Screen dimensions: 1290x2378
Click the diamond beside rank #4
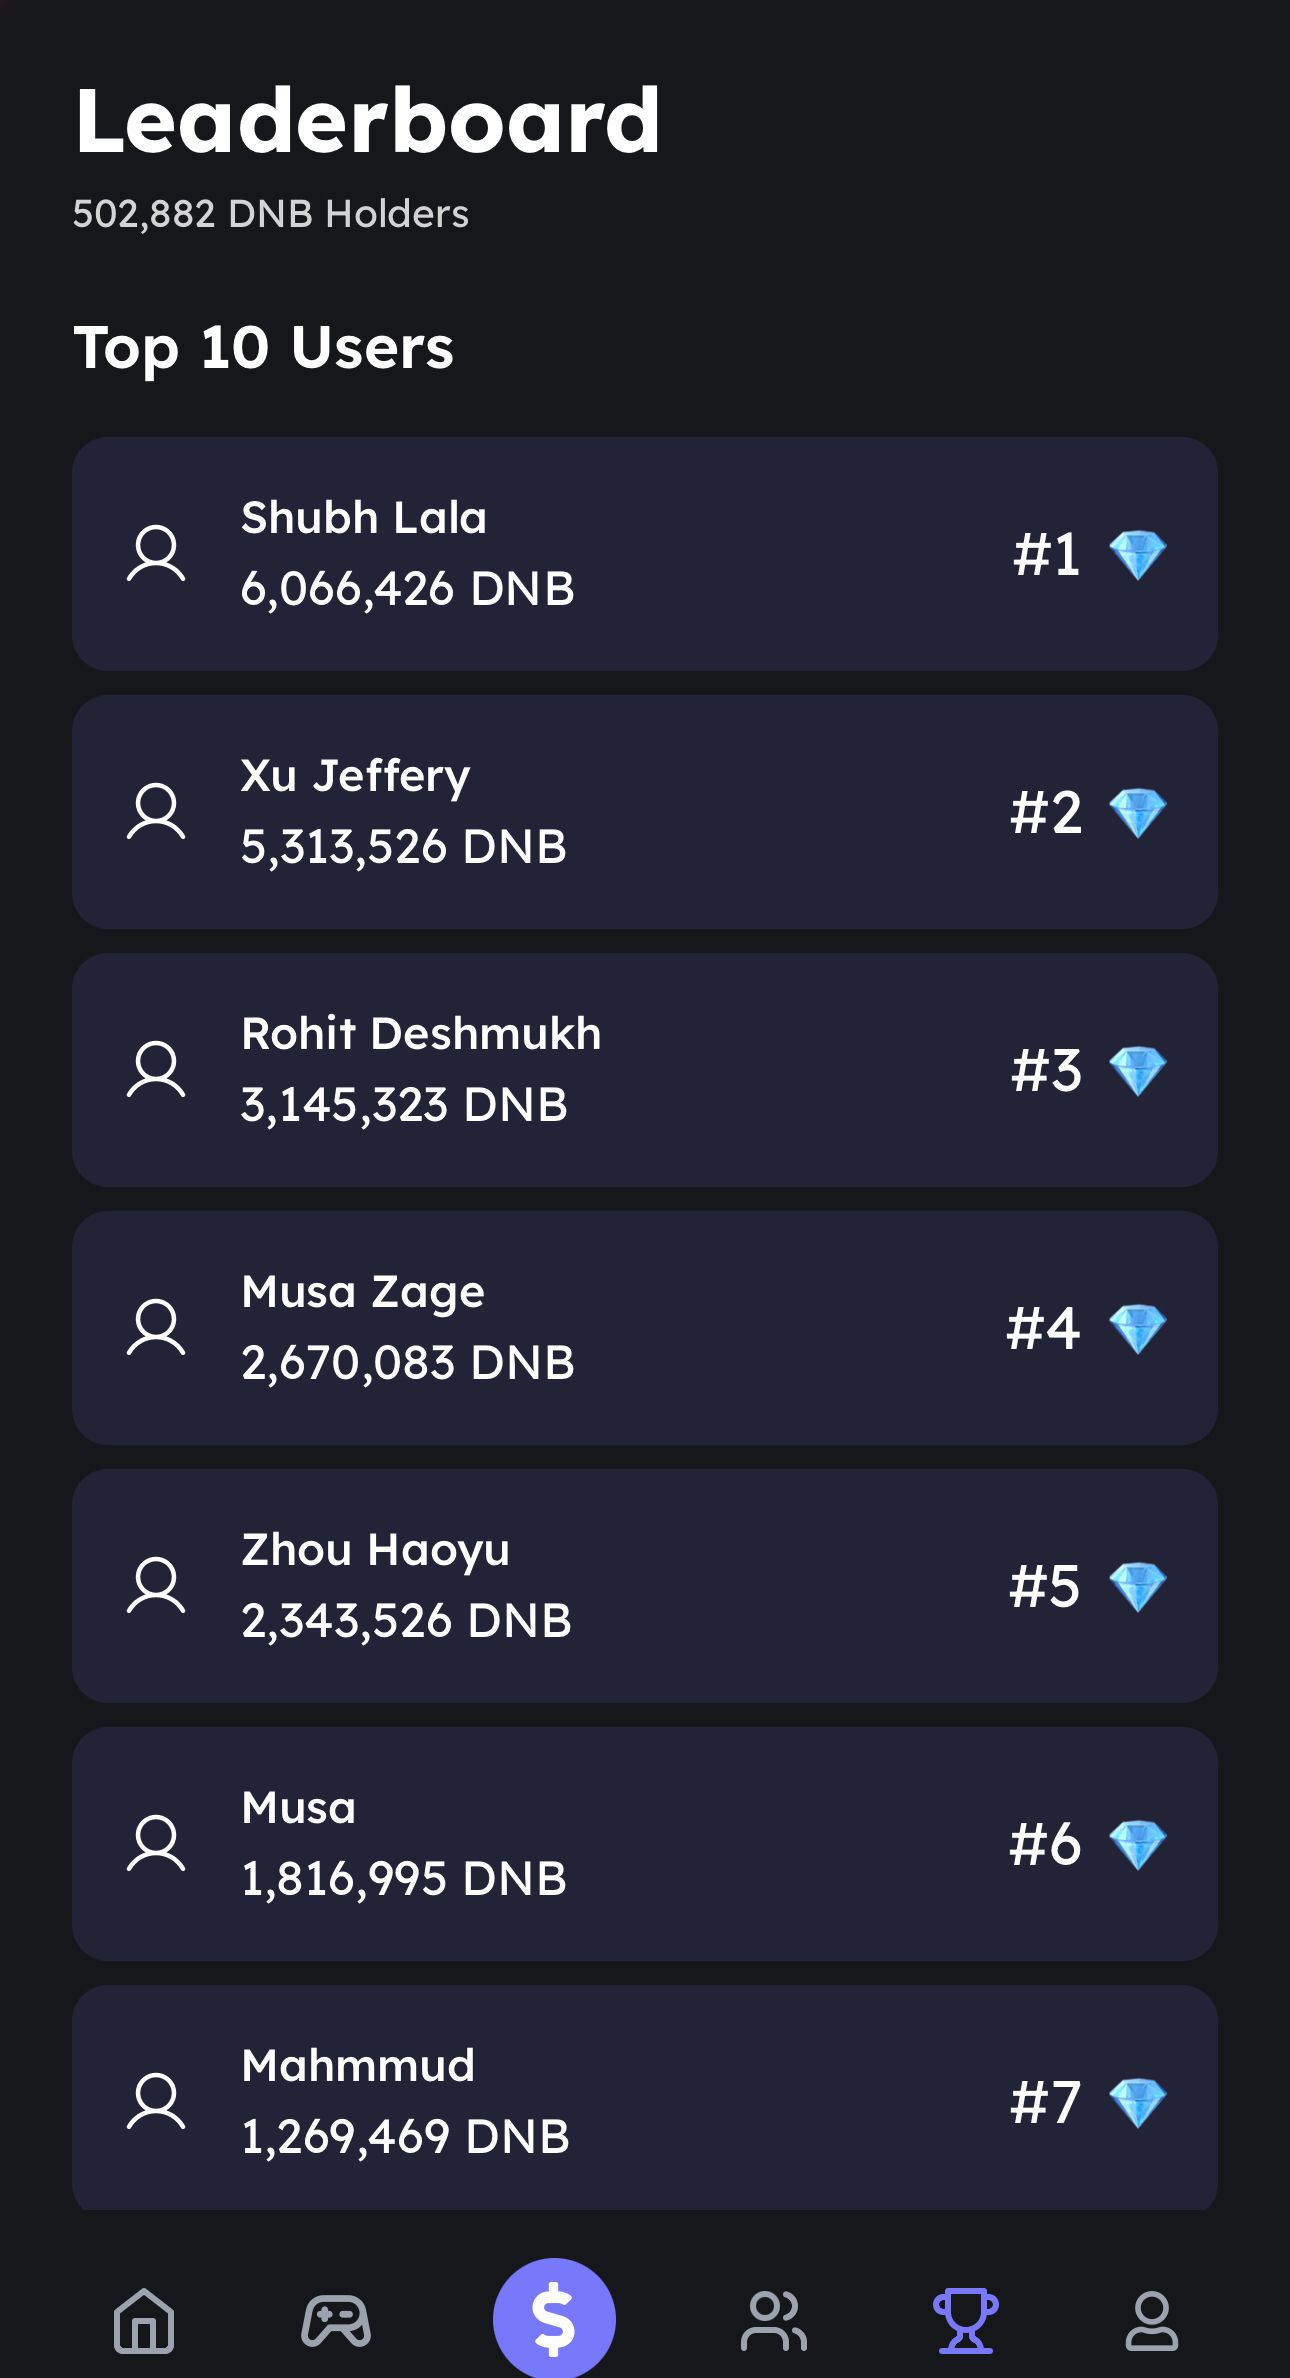tap(1138, 1329)
